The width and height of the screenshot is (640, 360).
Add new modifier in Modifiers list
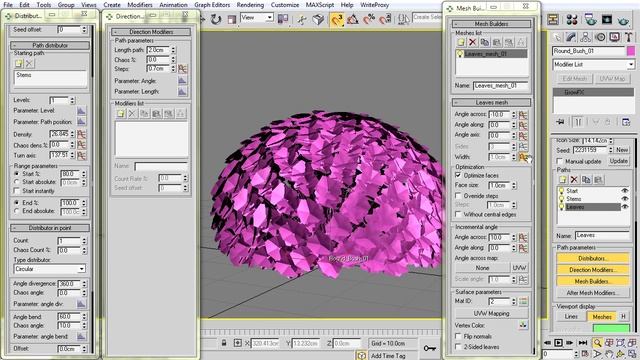[120, 113]
